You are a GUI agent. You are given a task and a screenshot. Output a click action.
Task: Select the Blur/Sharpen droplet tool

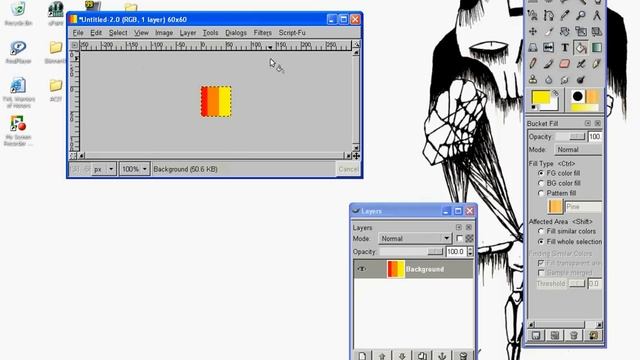pyautogui.click(x=549, y=79)
